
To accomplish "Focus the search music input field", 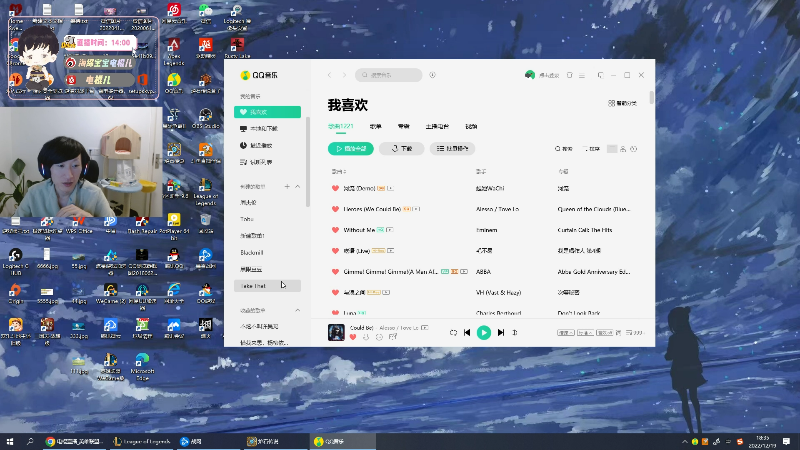I will [389, 75].
